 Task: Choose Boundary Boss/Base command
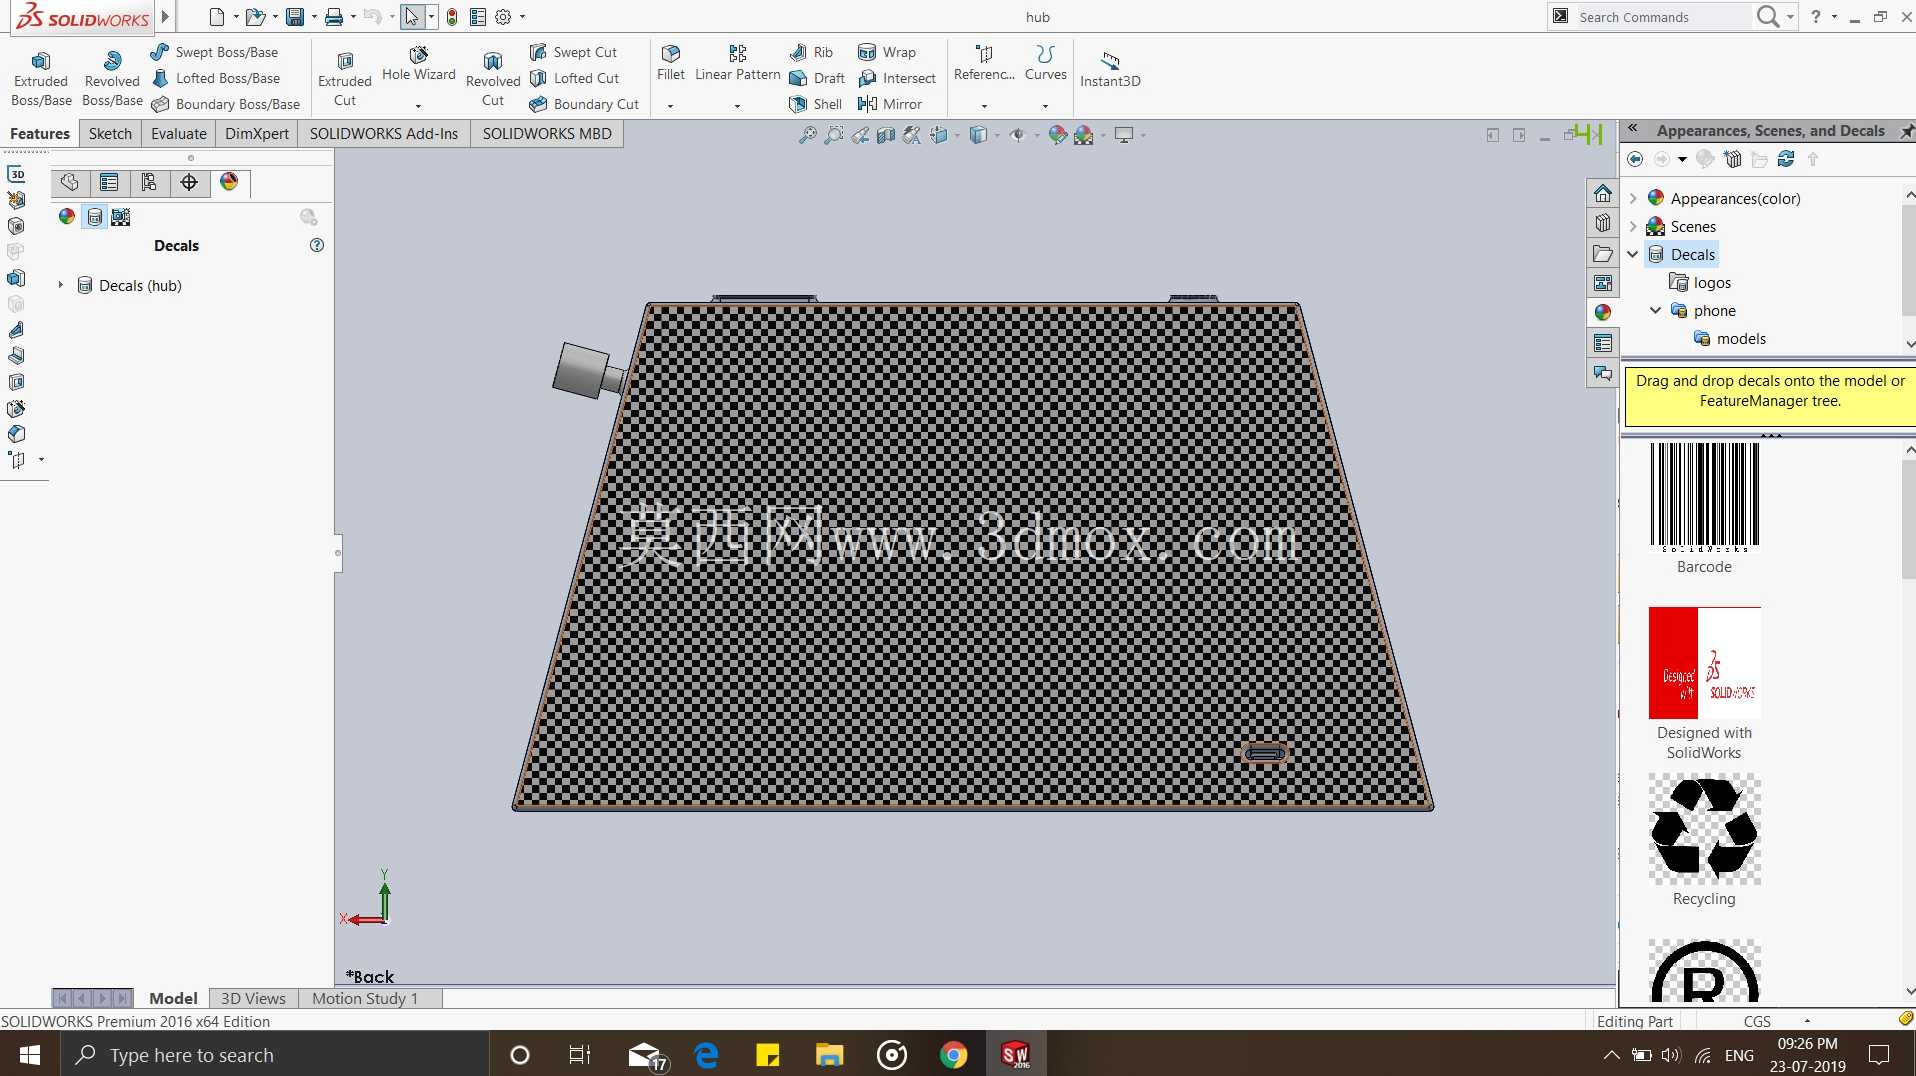(x=225, y=104)
